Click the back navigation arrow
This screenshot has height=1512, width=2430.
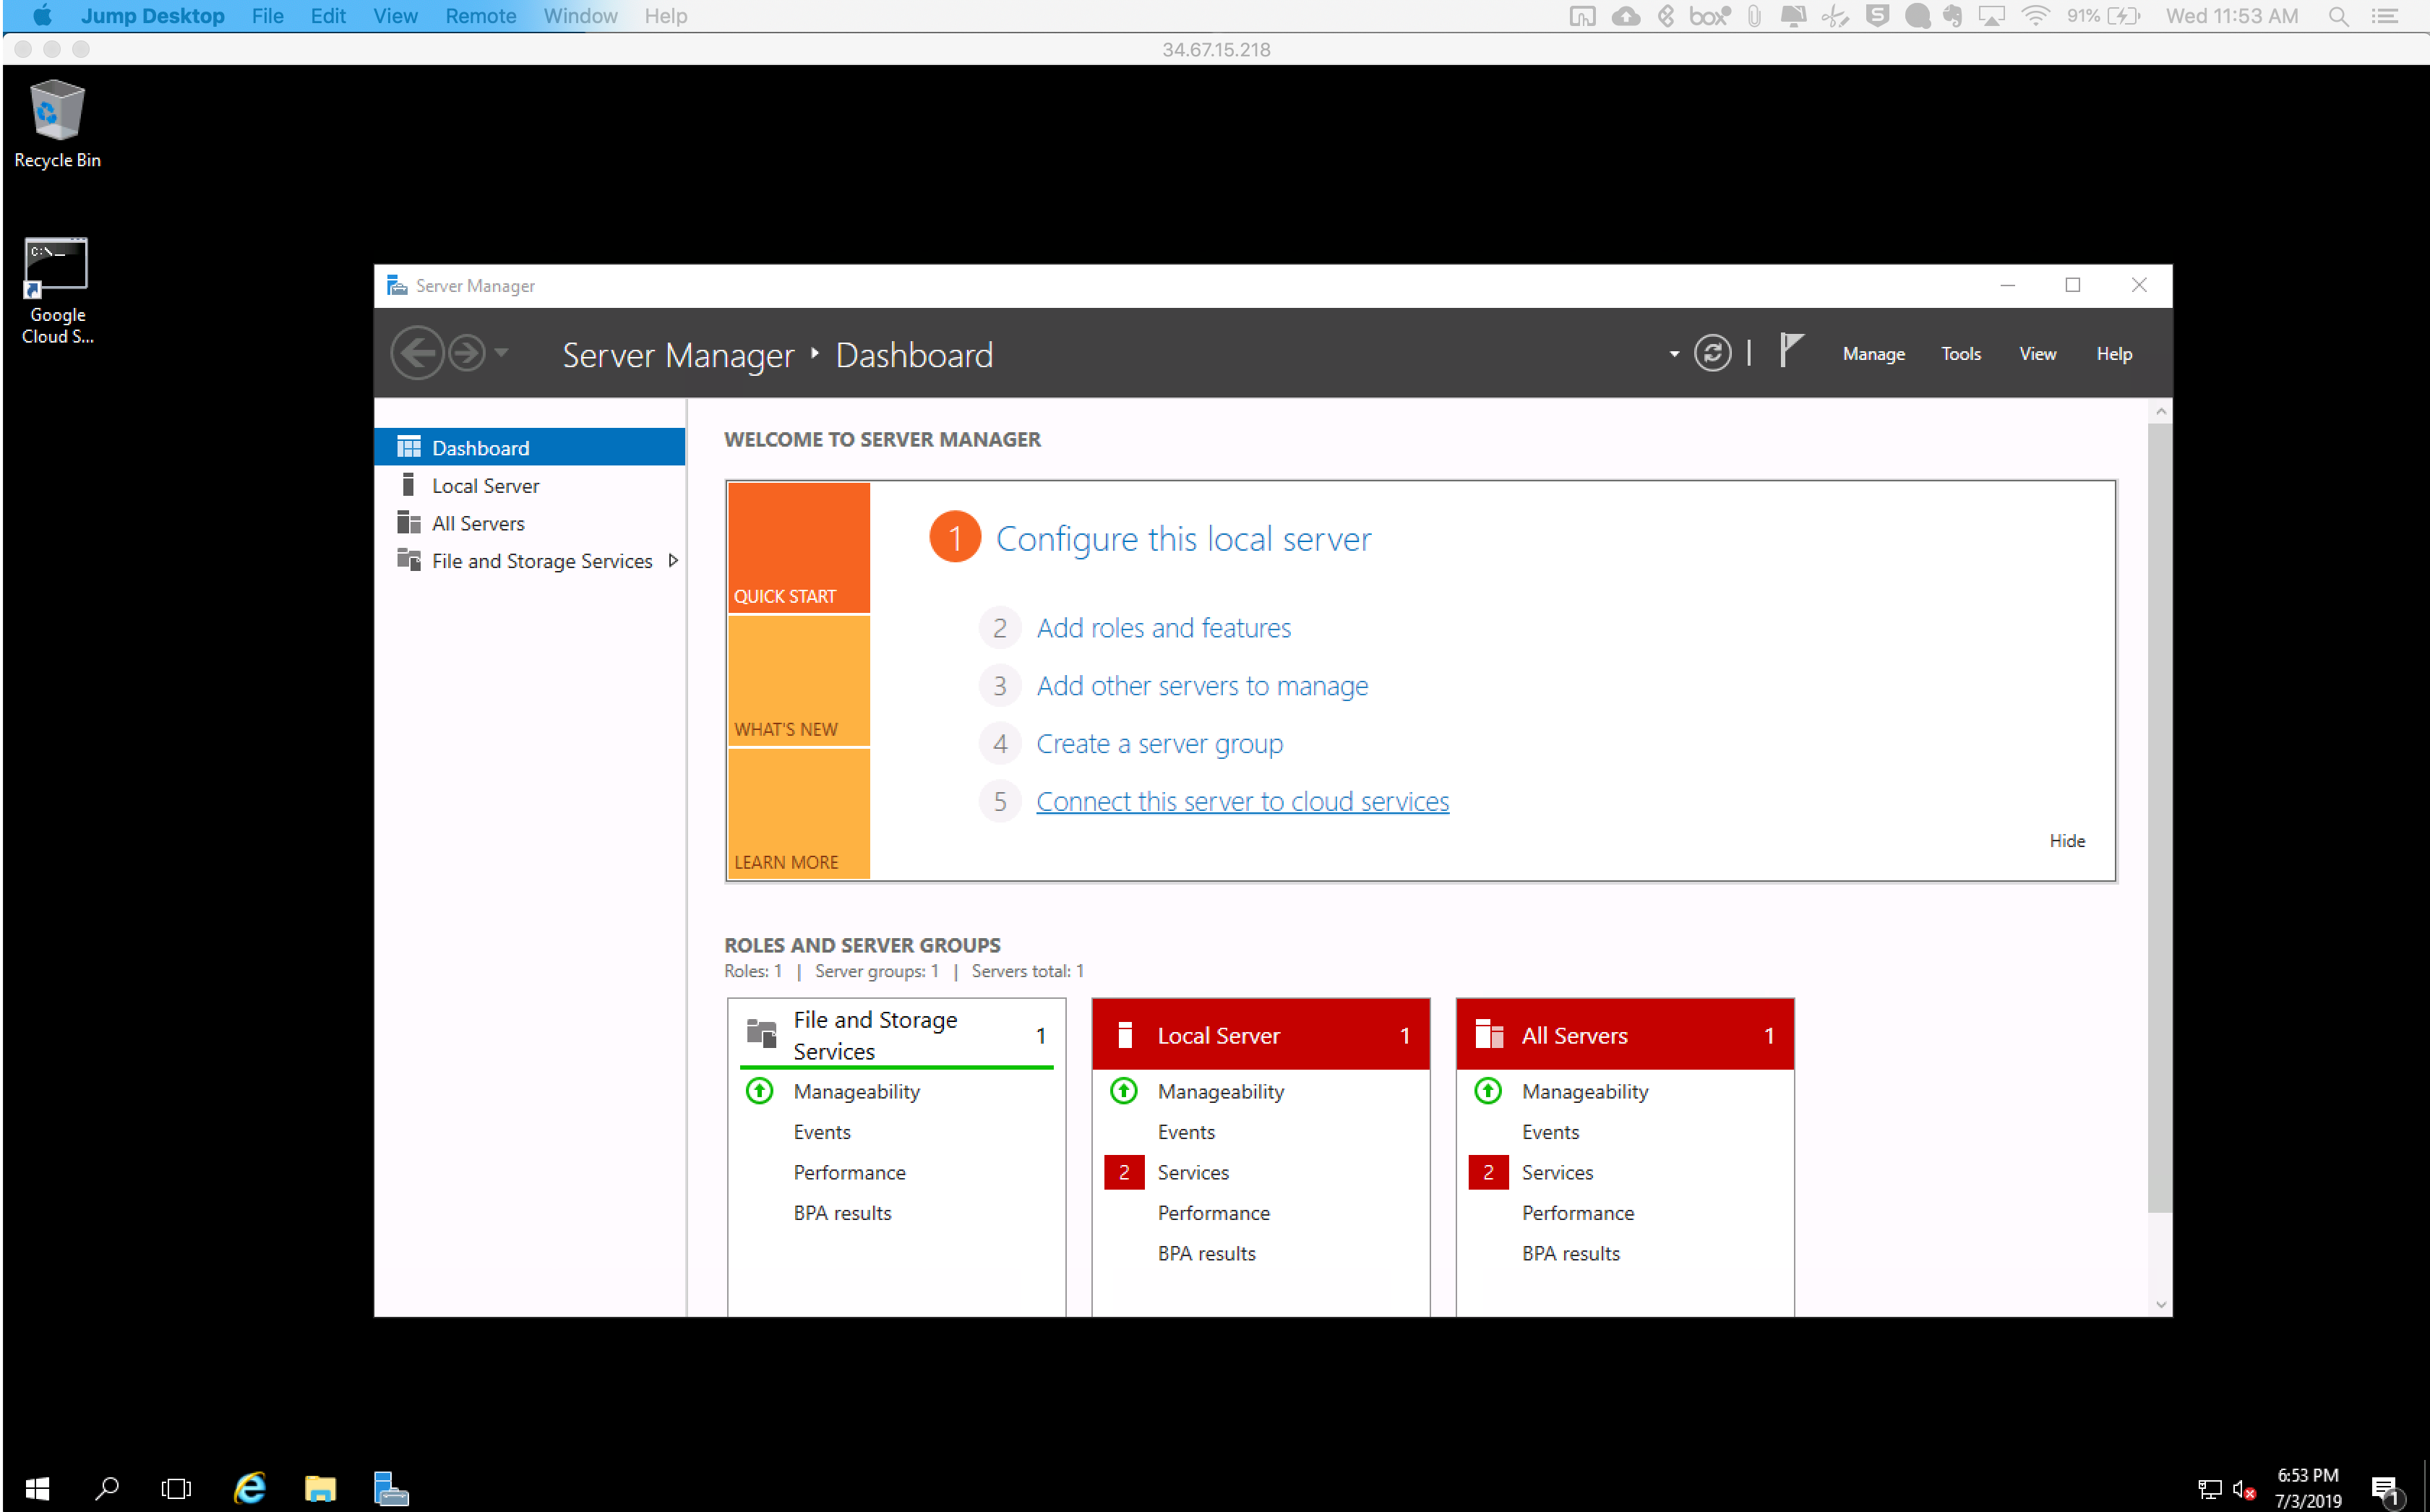coord(418,352)
